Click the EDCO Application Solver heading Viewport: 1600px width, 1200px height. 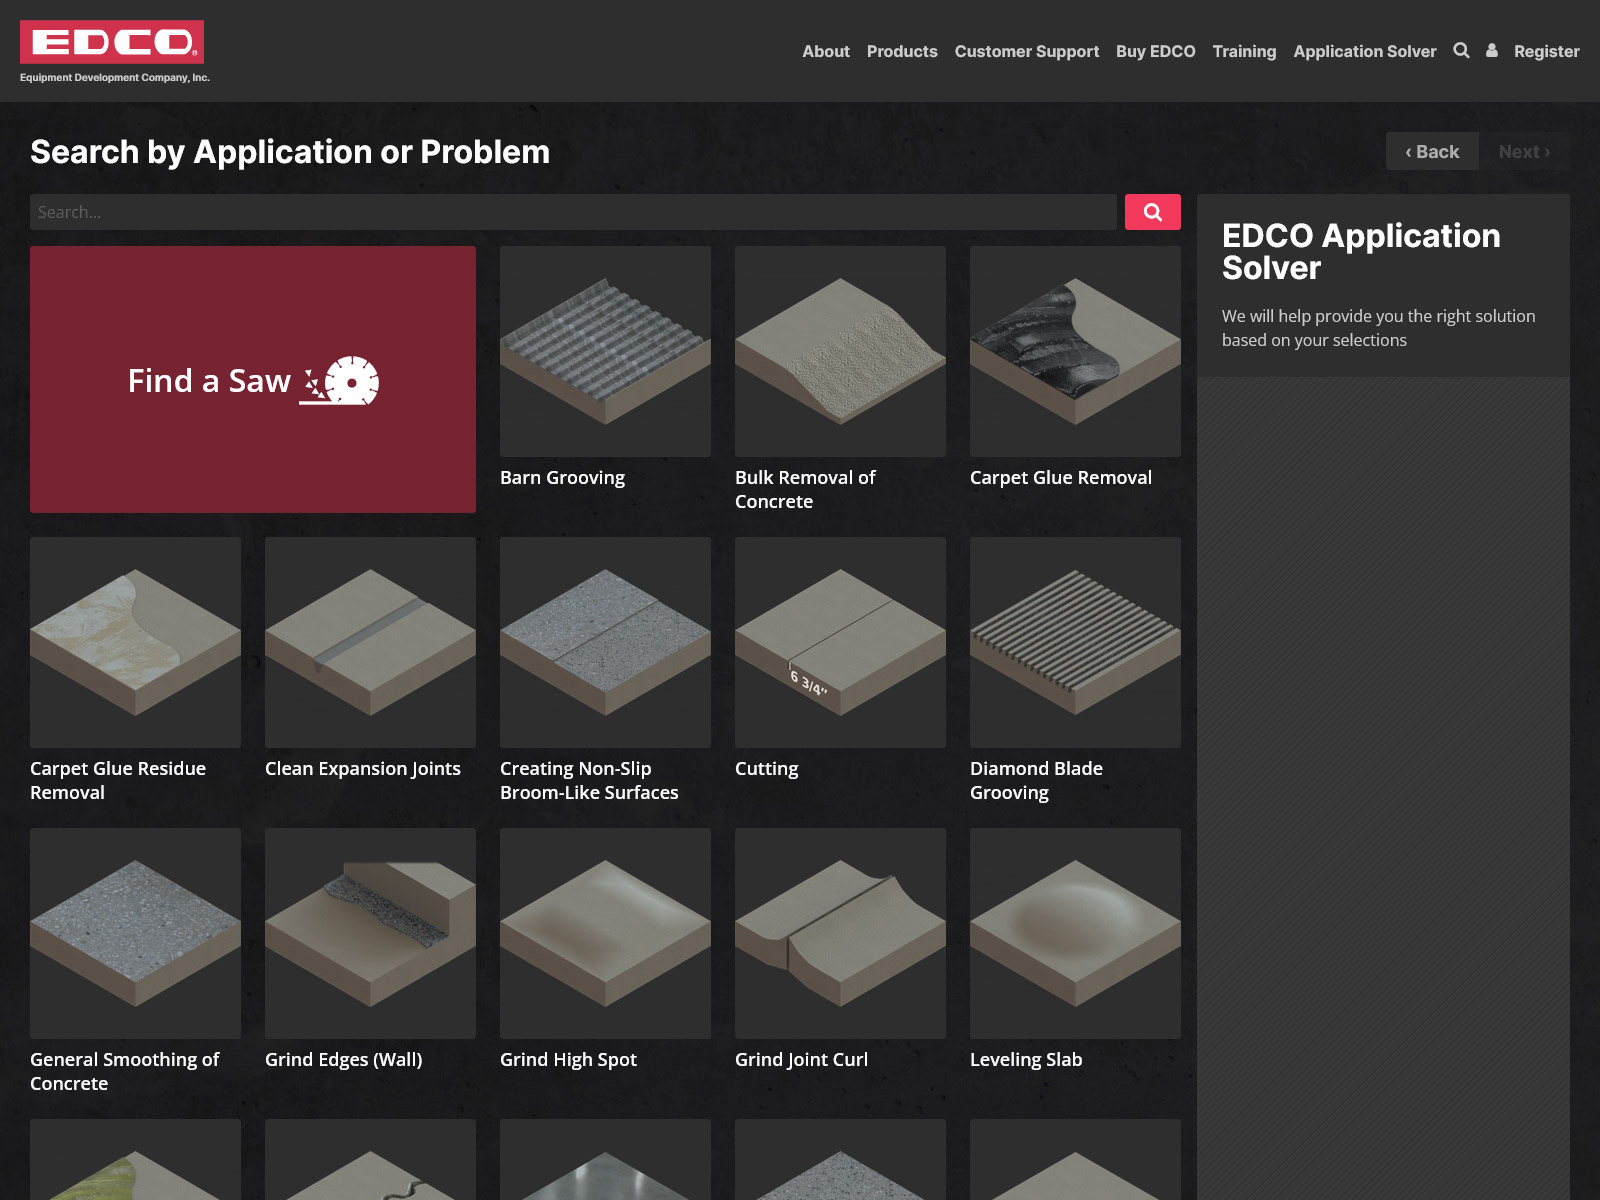(x=1361, y=251)
